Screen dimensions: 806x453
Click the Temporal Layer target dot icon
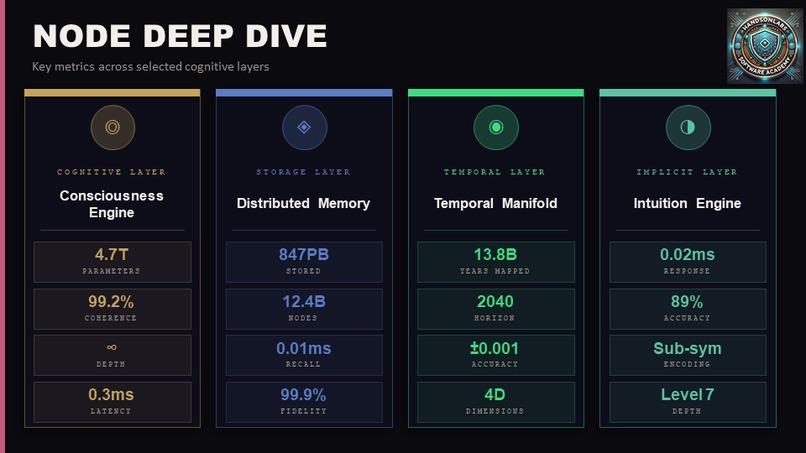click(x=496, y=128)
